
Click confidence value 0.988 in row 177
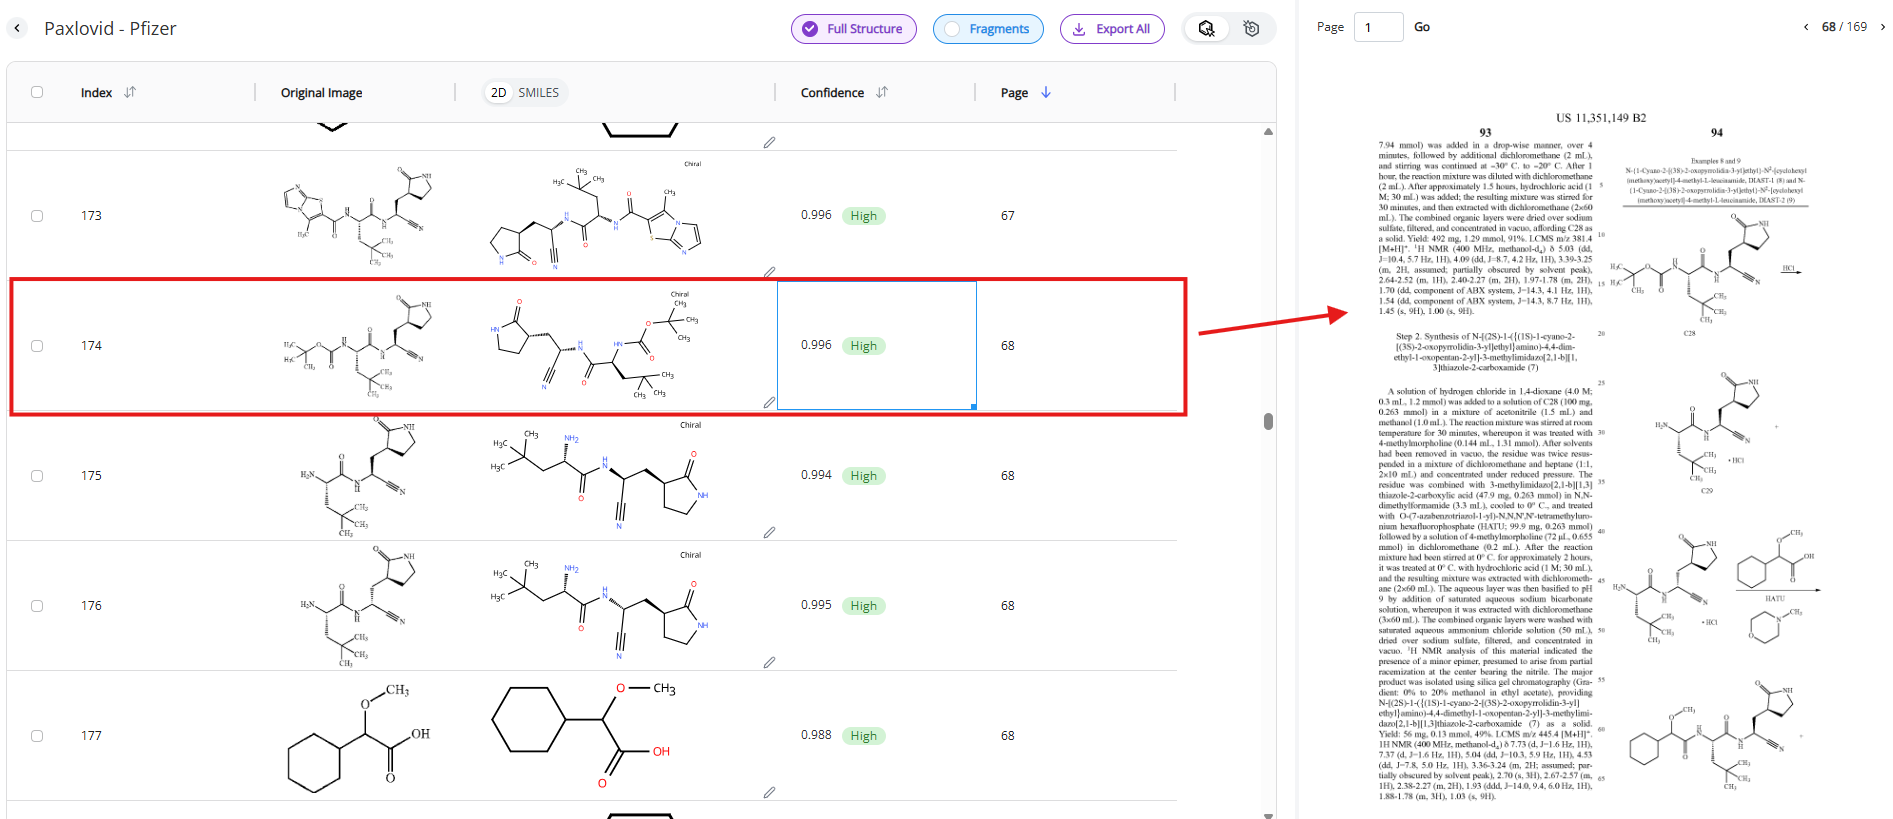click(x=816, y=735)
